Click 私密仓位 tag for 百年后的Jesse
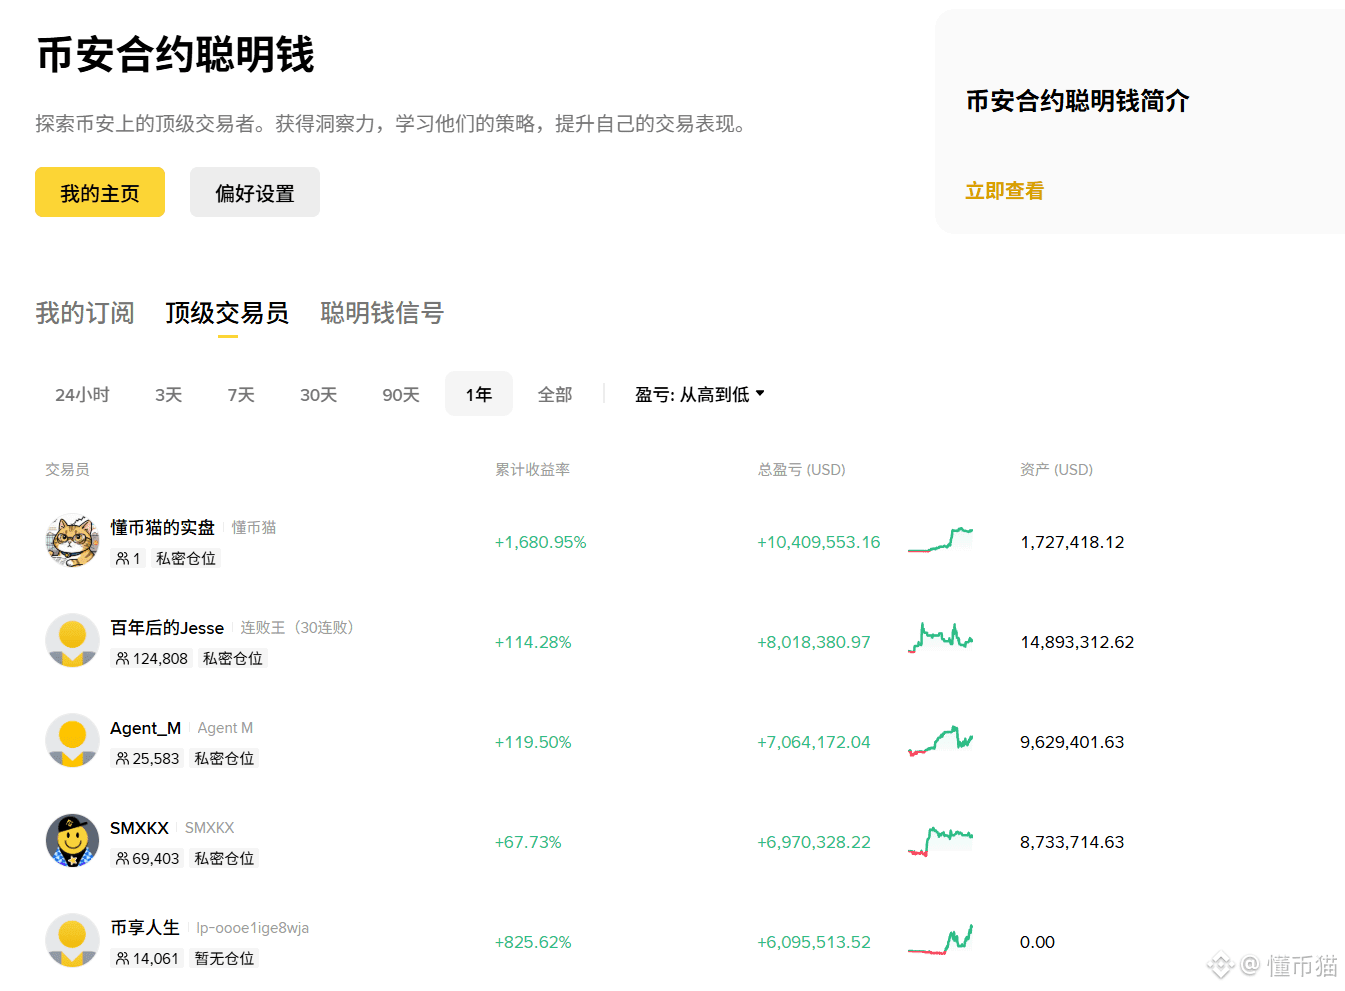Image resolution: width=1345 pixels, height=991 pixels. (233, 658)
